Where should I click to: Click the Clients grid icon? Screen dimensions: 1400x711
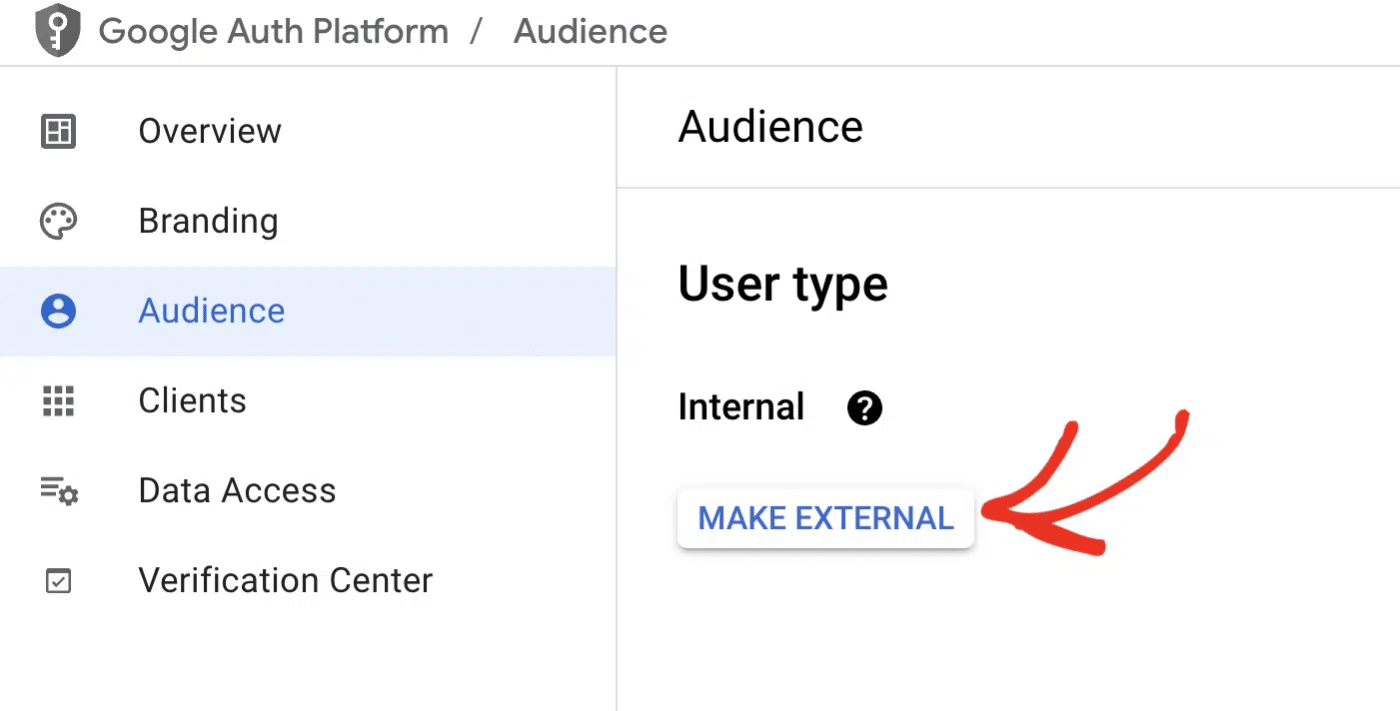58,401
